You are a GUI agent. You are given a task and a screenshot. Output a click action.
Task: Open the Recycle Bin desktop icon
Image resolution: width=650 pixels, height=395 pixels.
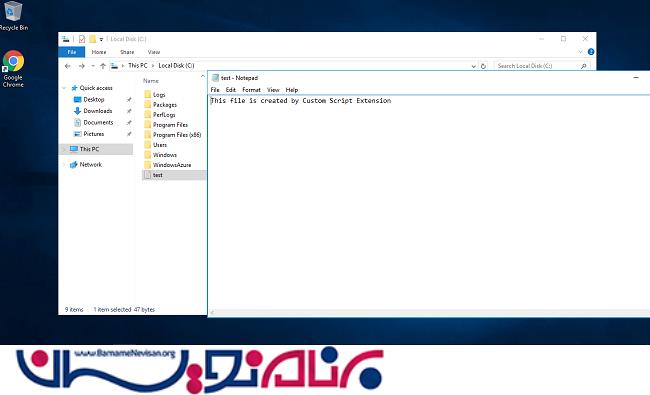[12, 16]
